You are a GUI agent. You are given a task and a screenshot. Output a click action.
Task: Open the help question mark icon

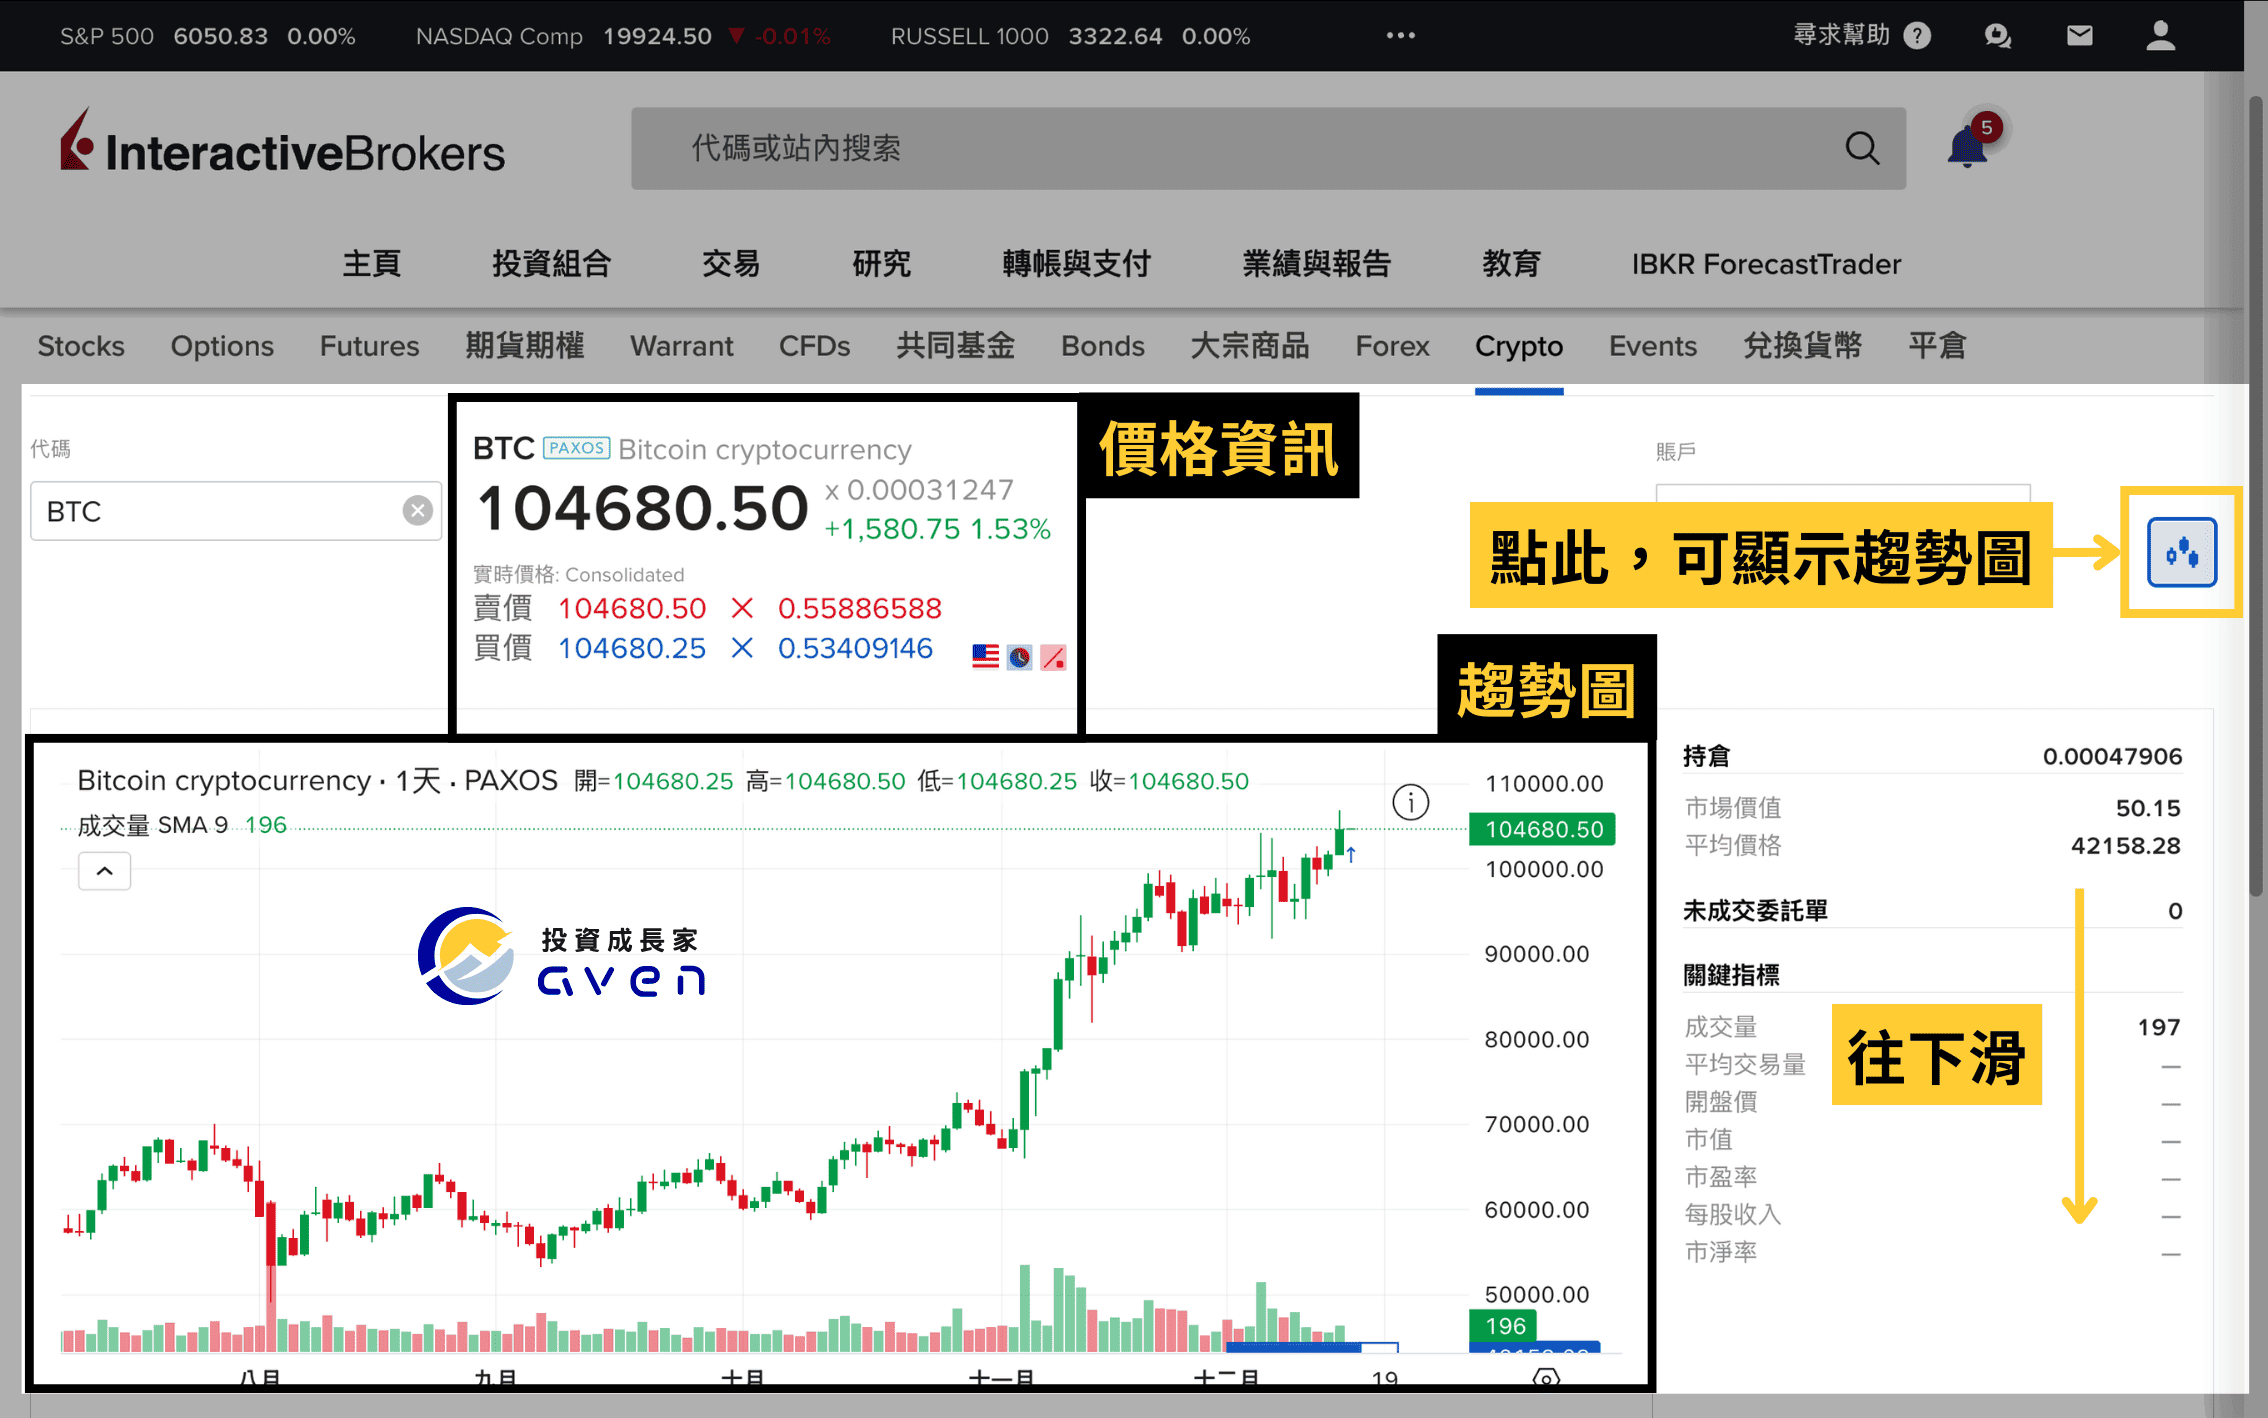[x=1917, y=36]
